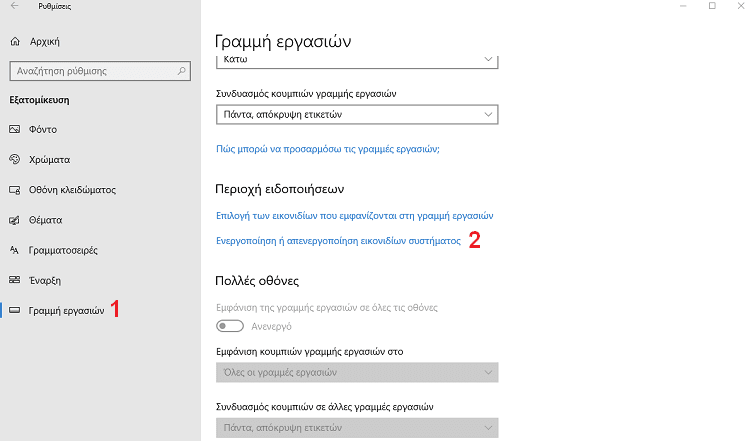Open the Συνδυασμός κουμπιών γραμμής εργασιών dropdown
This screenshot has height=441, width=750.
click(357, 114)
